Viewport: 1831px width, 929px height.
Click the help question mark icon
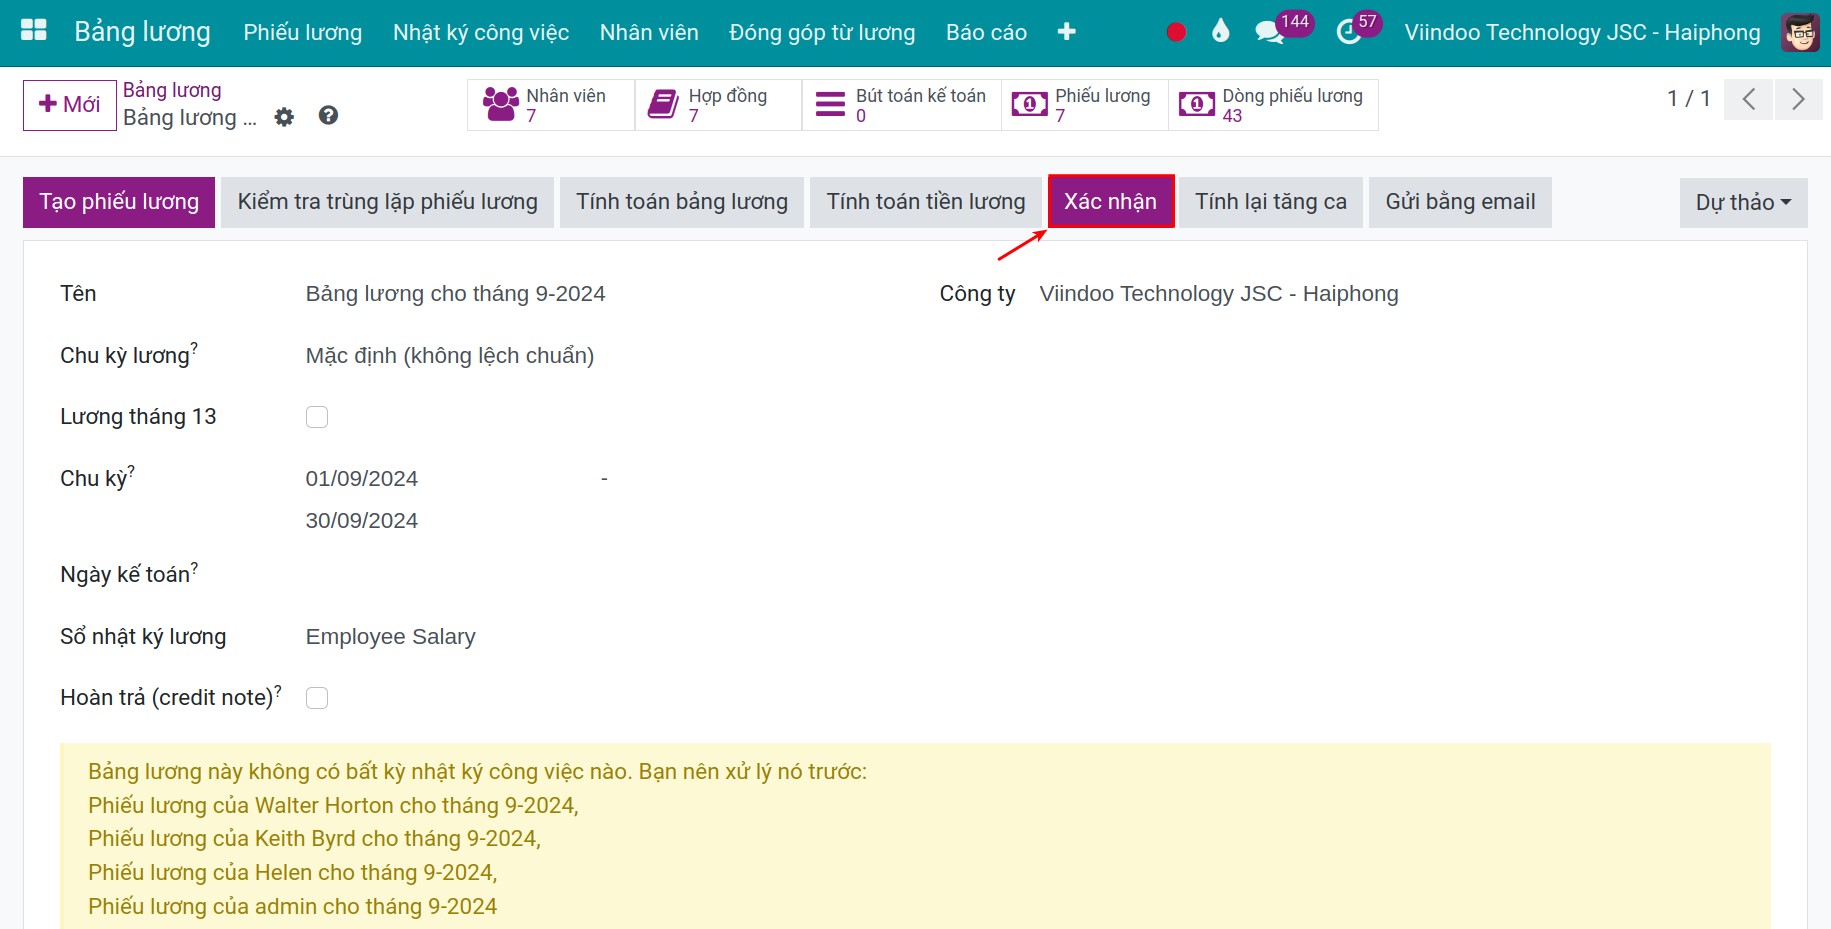coord(328,116)
